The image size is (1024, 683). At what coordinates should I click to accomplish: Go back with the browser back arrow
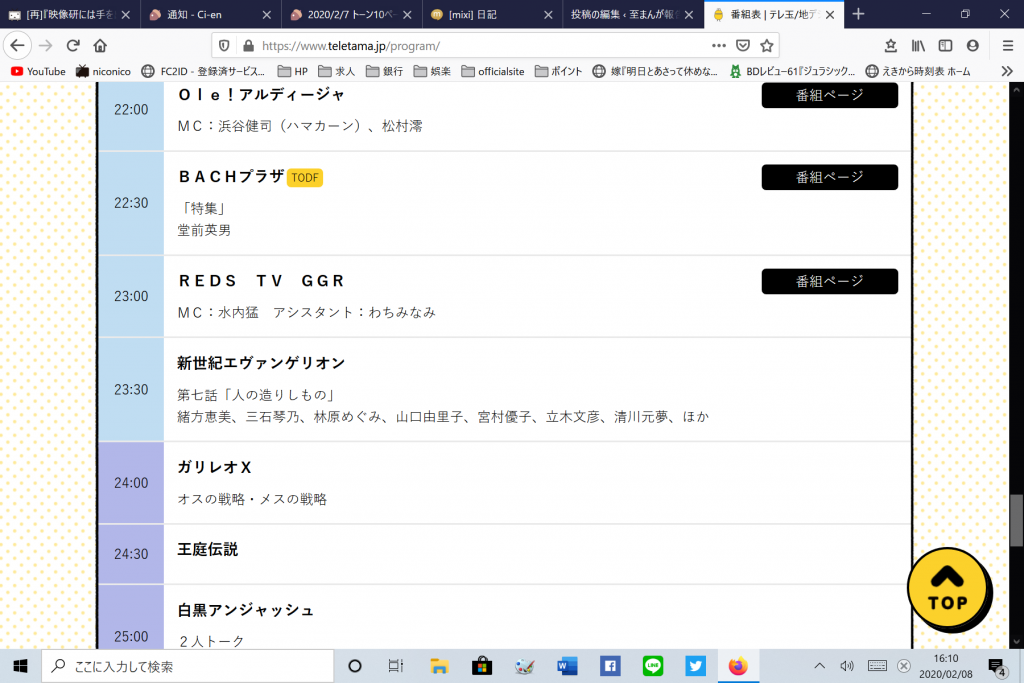(18, 46)
